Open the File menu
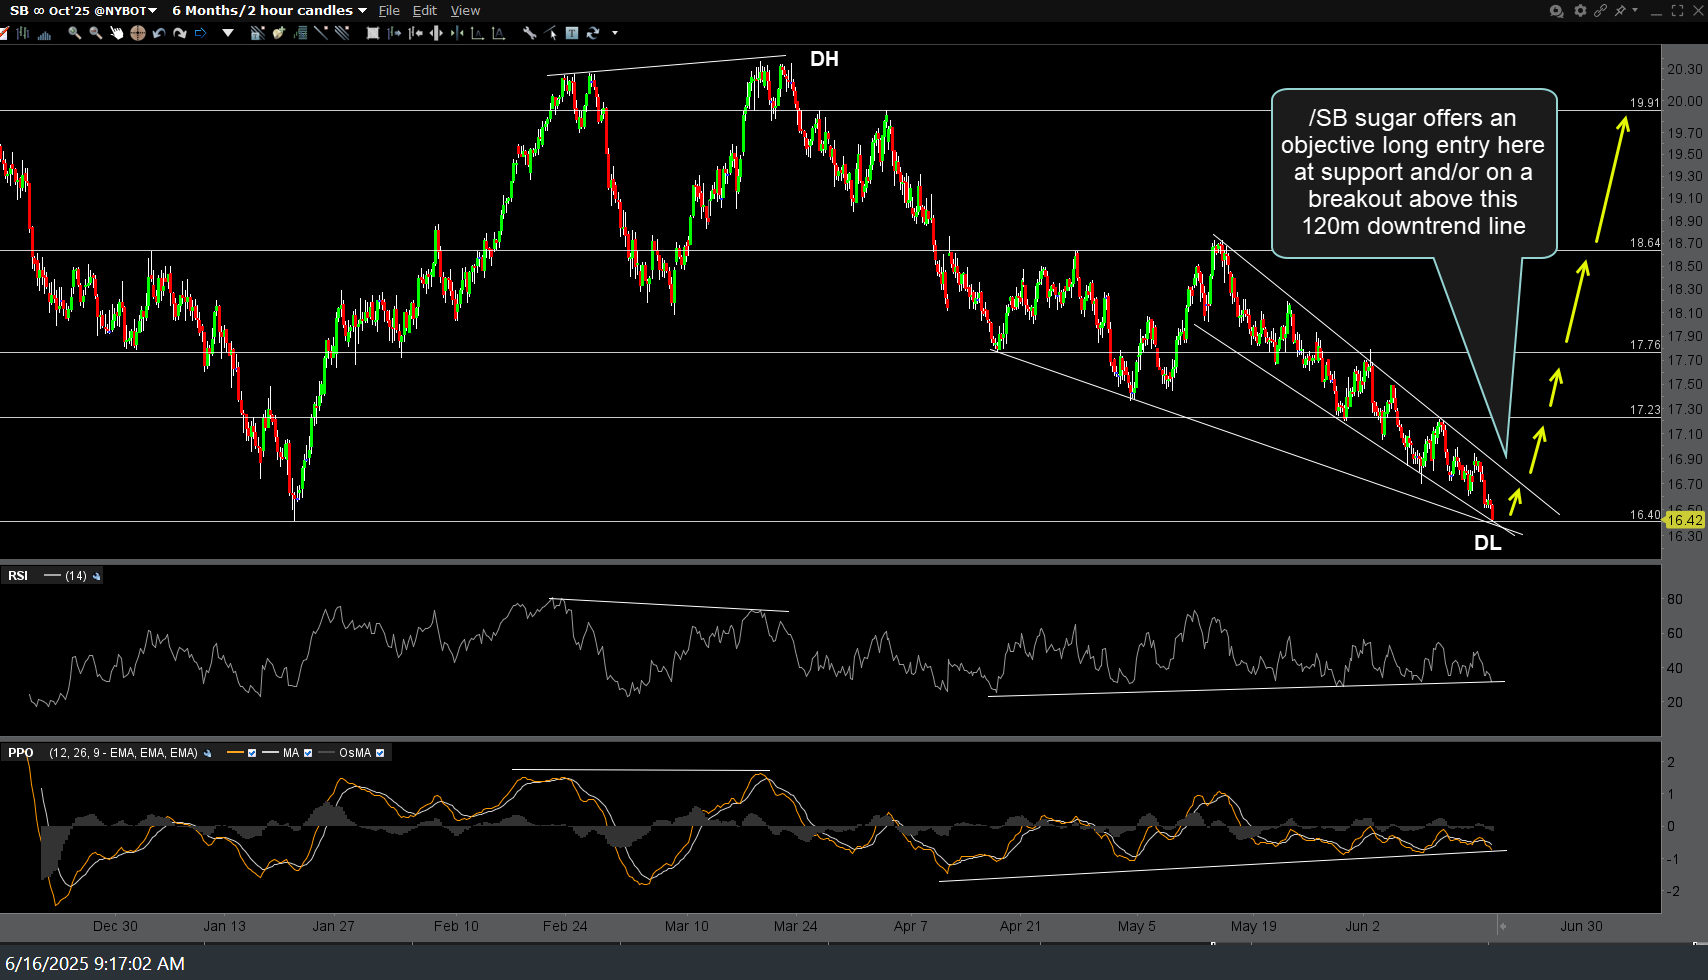 389,11
